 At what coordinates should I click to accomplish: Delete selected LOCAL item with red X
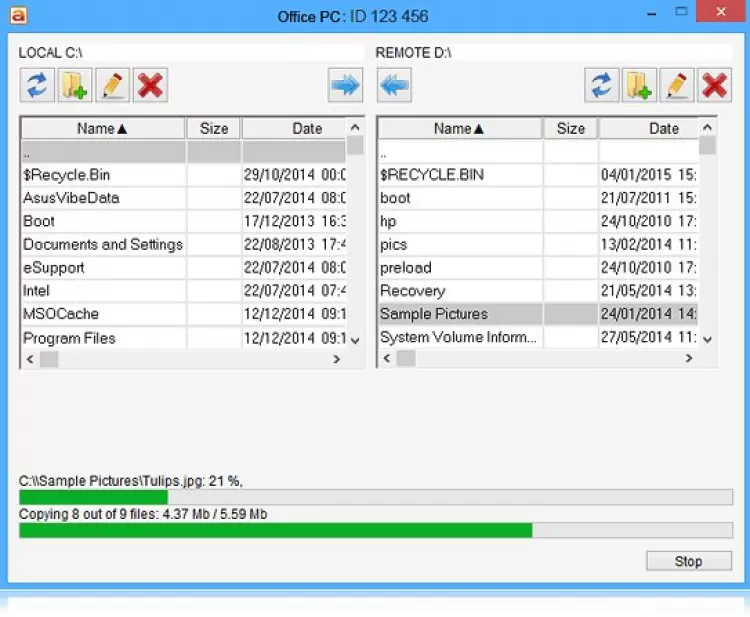150,85
